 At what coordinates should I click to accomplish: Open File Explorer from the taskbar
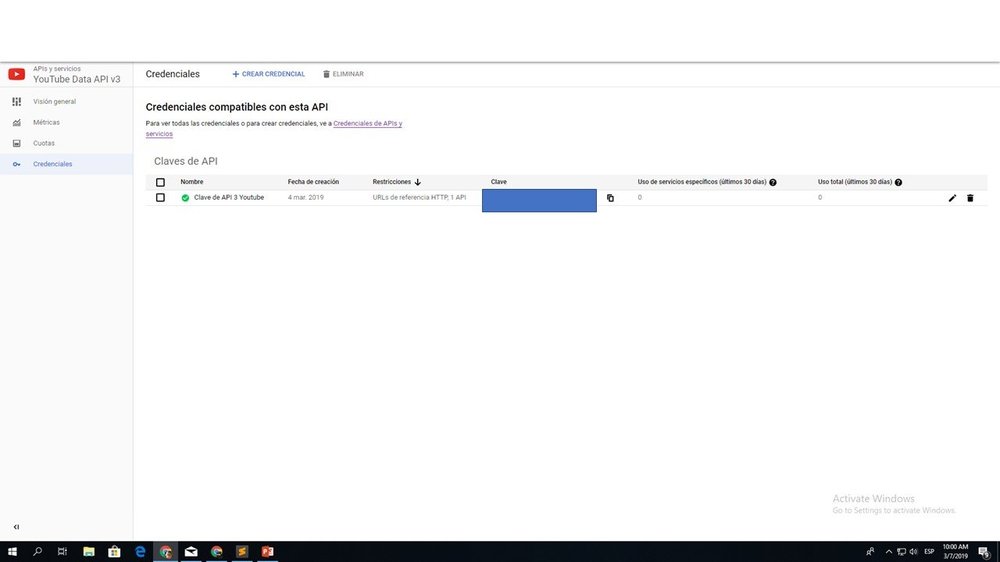tap(89, 551)
